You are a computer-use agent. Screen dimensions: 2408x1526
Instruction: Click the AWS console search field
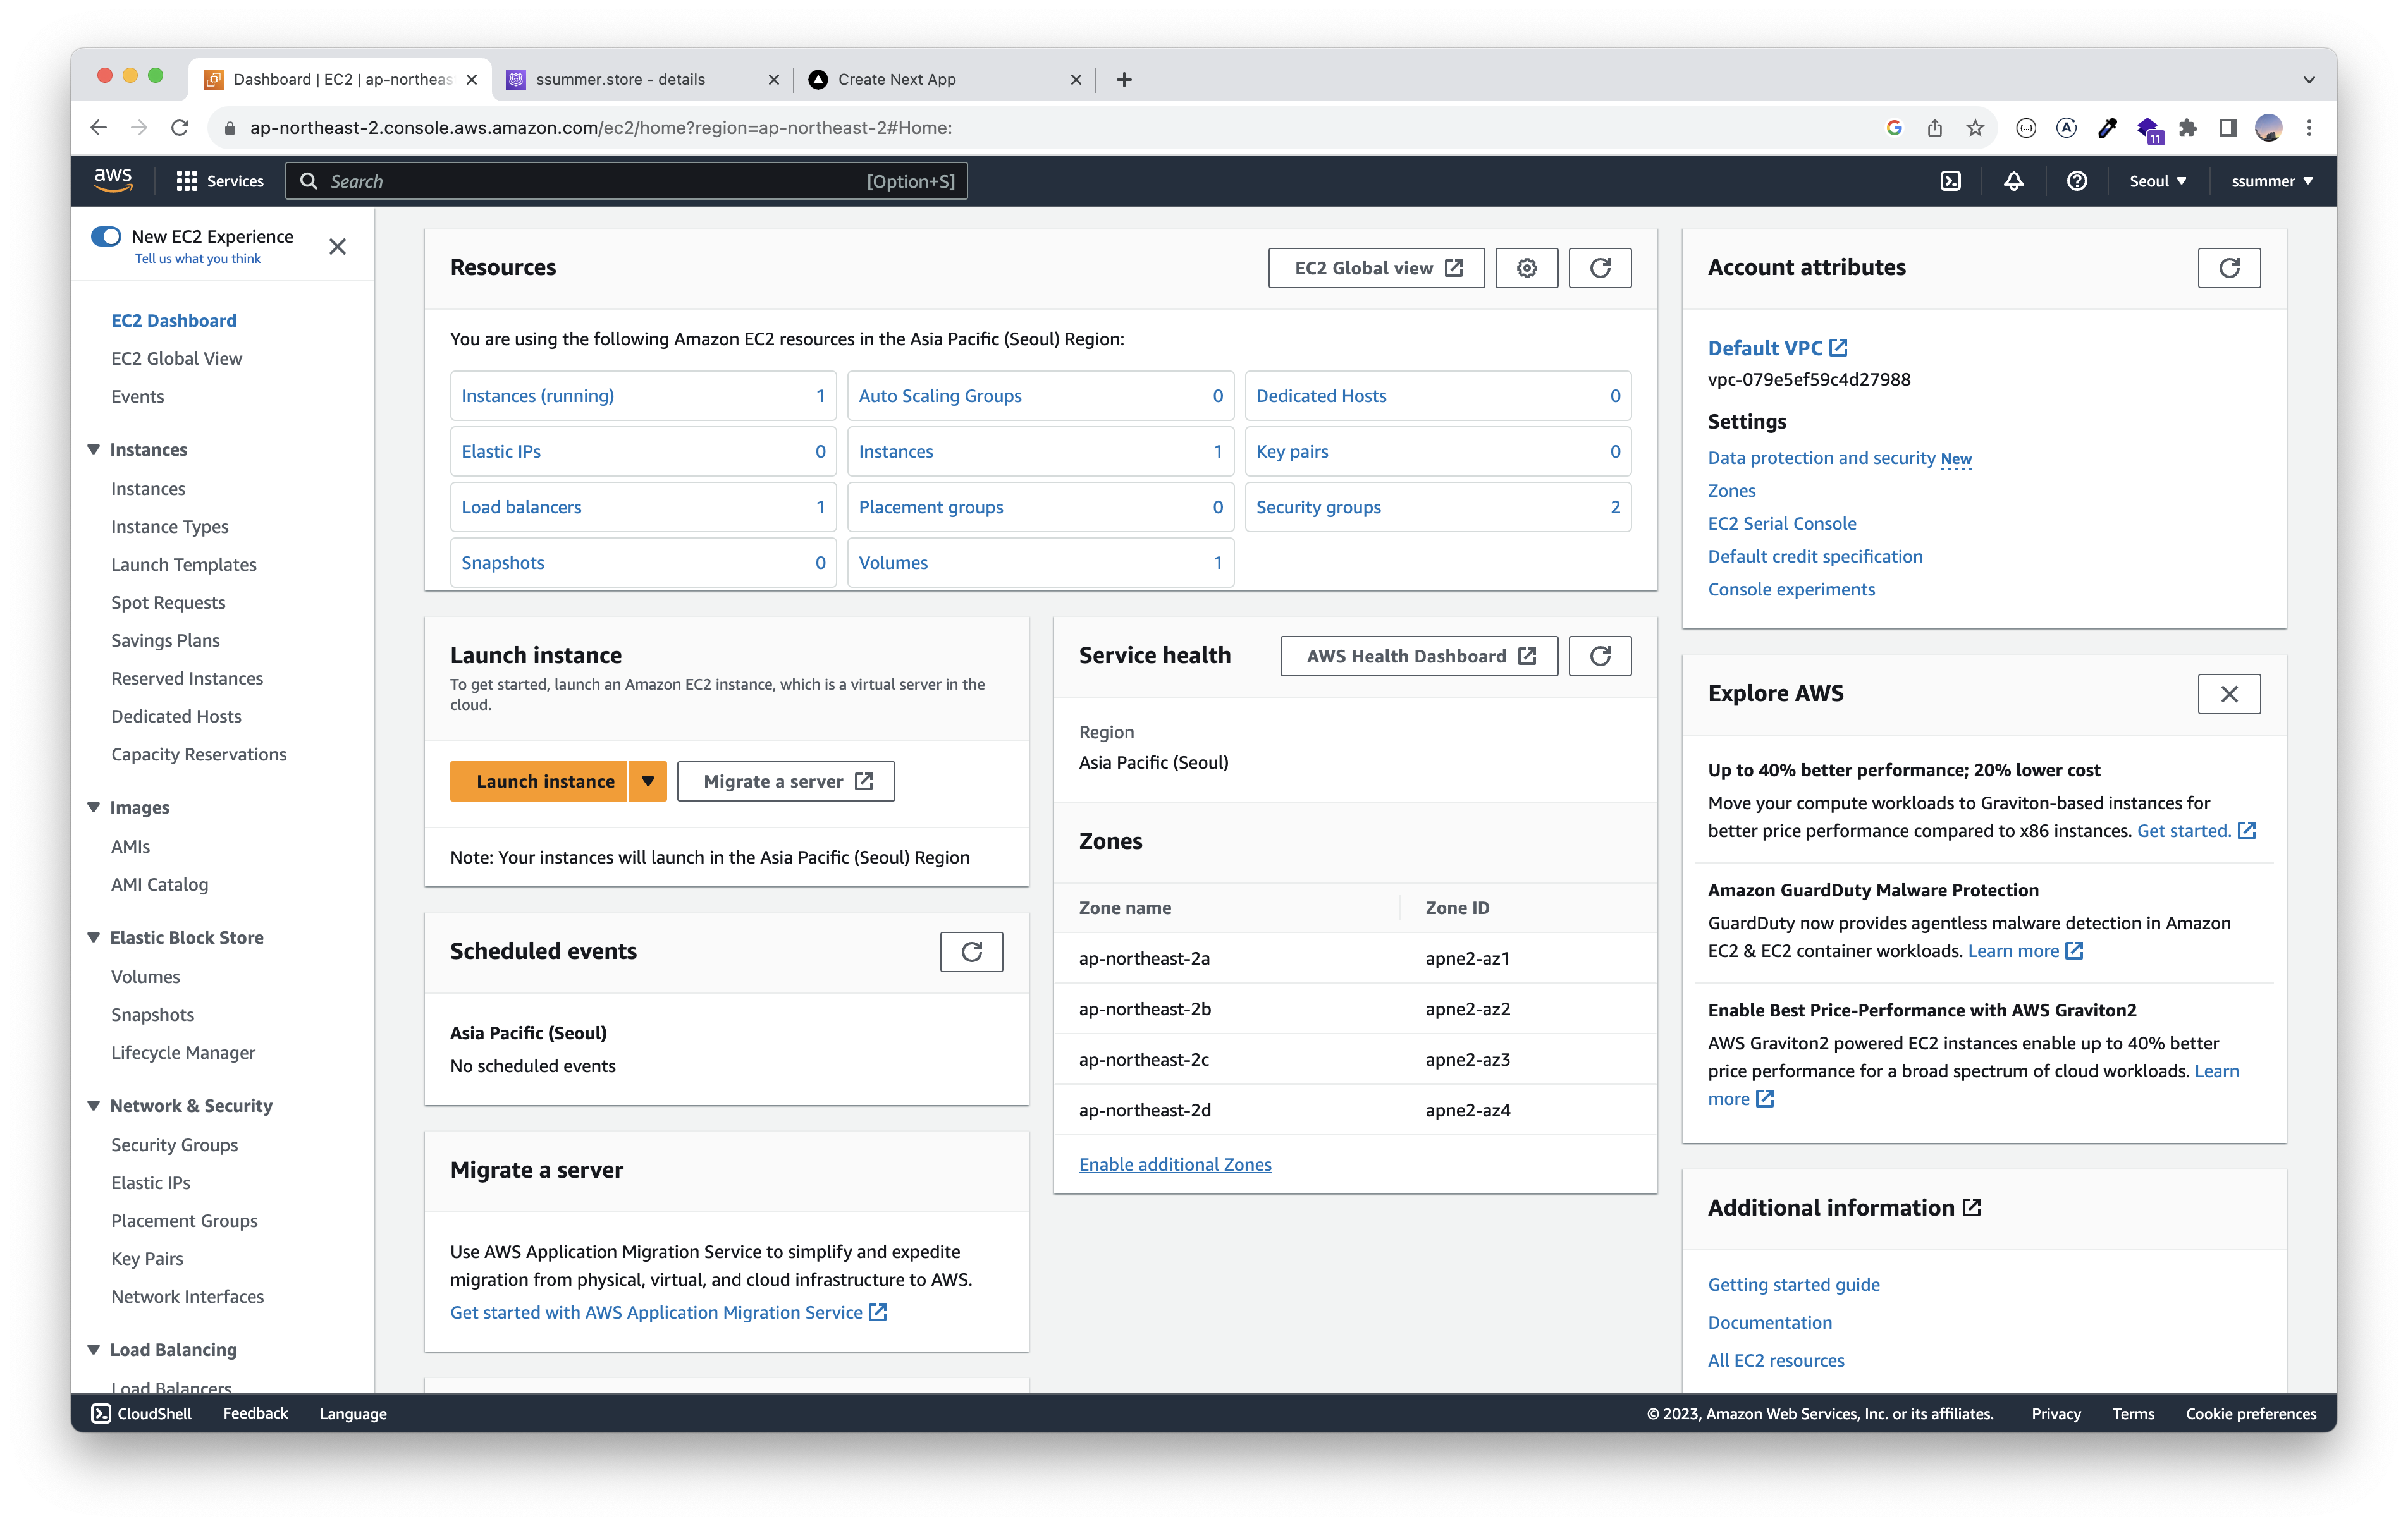(x=600, y=181)
